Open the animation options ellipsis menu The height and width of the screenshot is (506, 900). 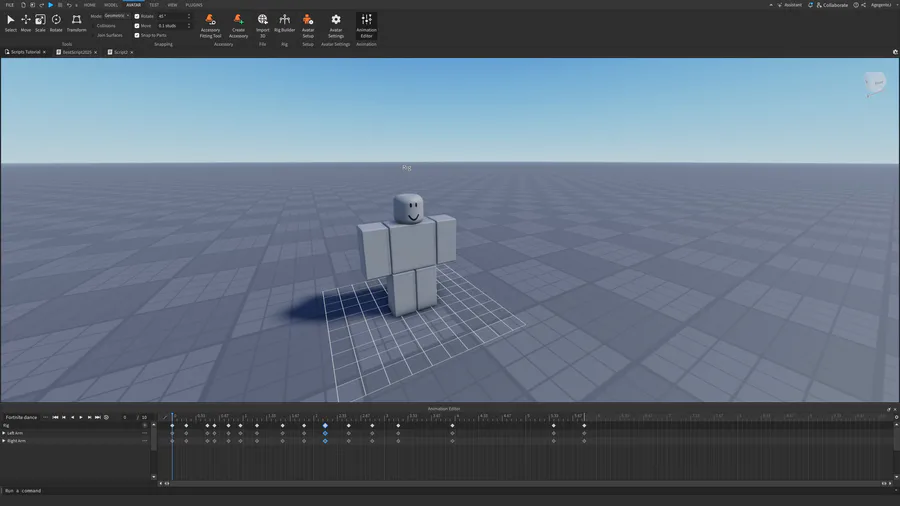[45, 417]
